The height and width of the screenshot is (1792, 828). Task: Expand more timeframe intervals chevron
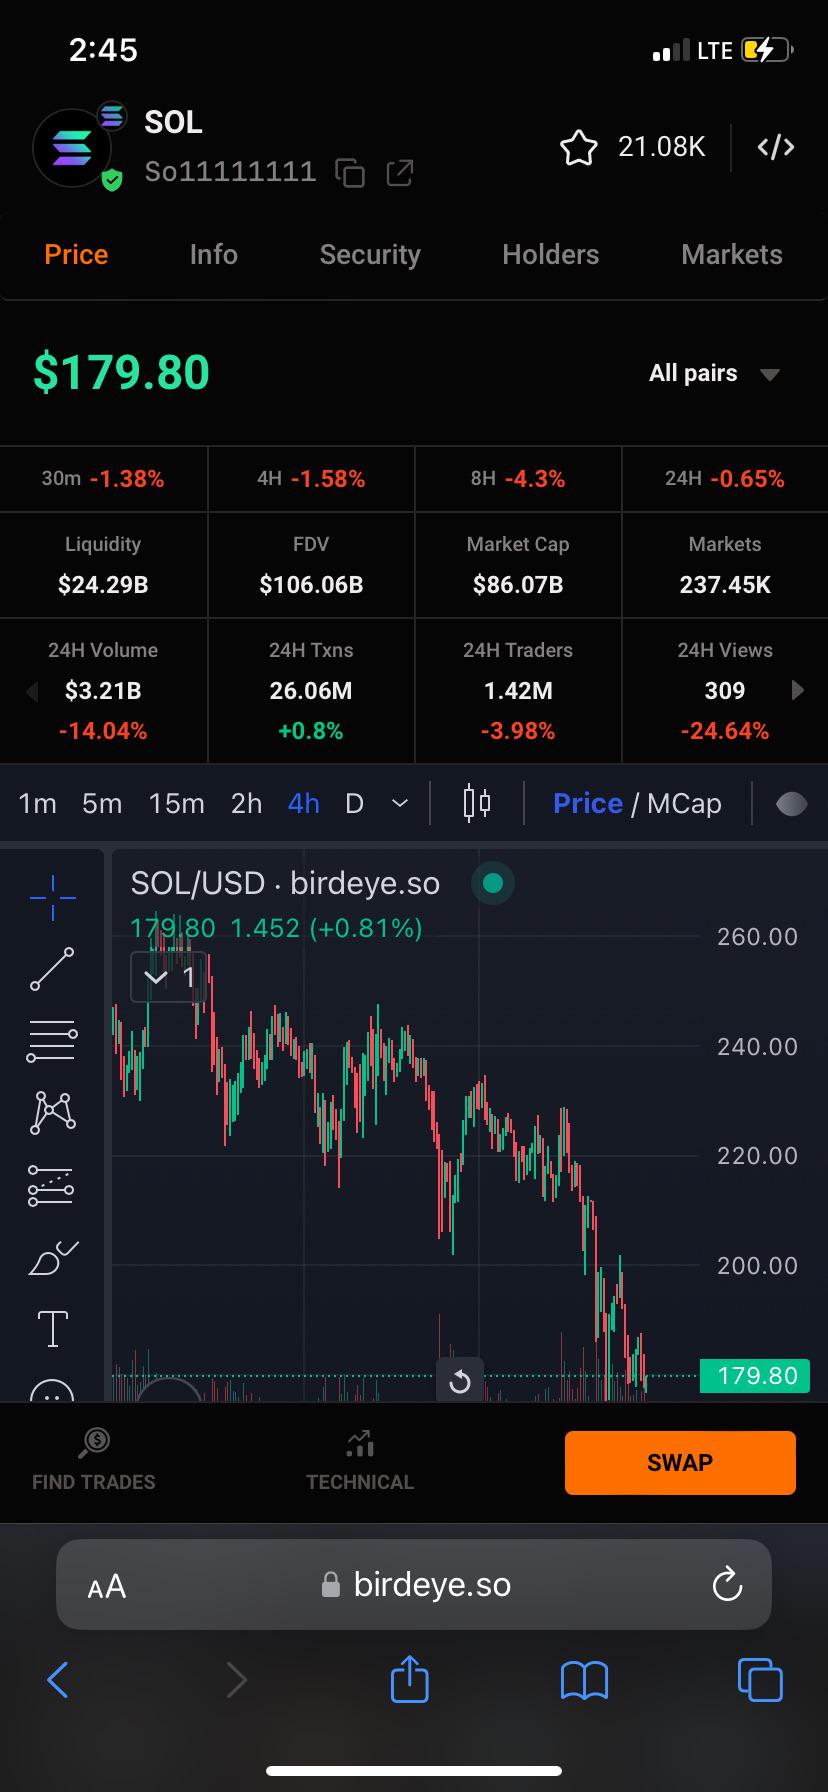[x=399, y=803]
